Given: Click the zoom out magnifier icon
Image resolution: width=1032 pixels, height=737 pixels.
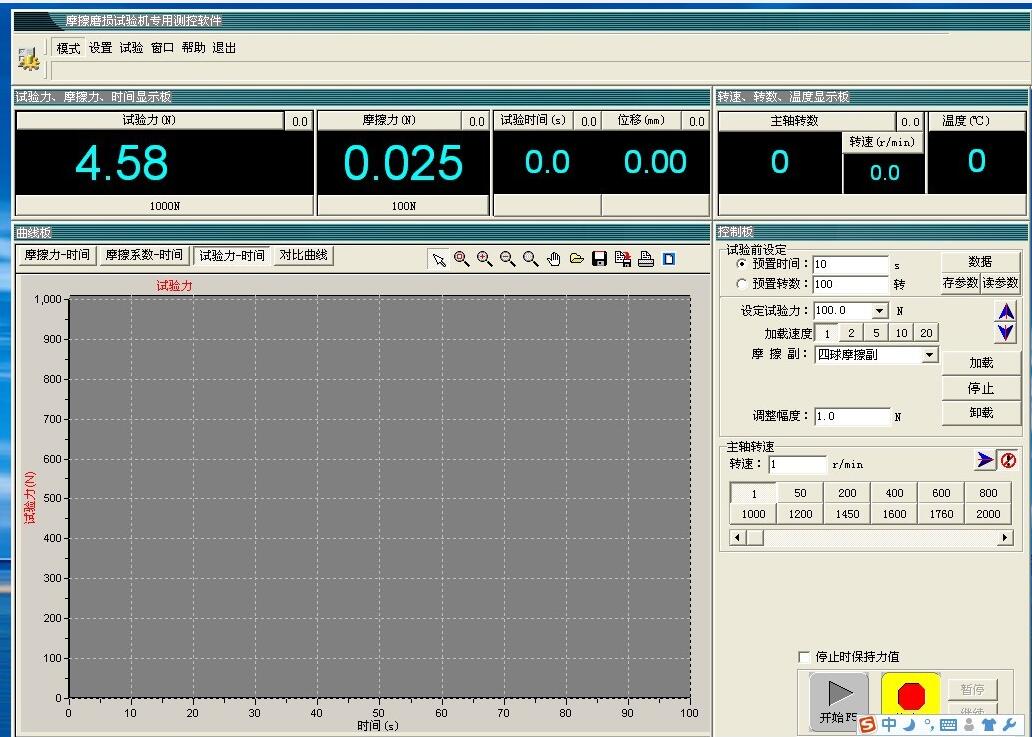Looking at the screenshot, I should [x=508, y=259].
